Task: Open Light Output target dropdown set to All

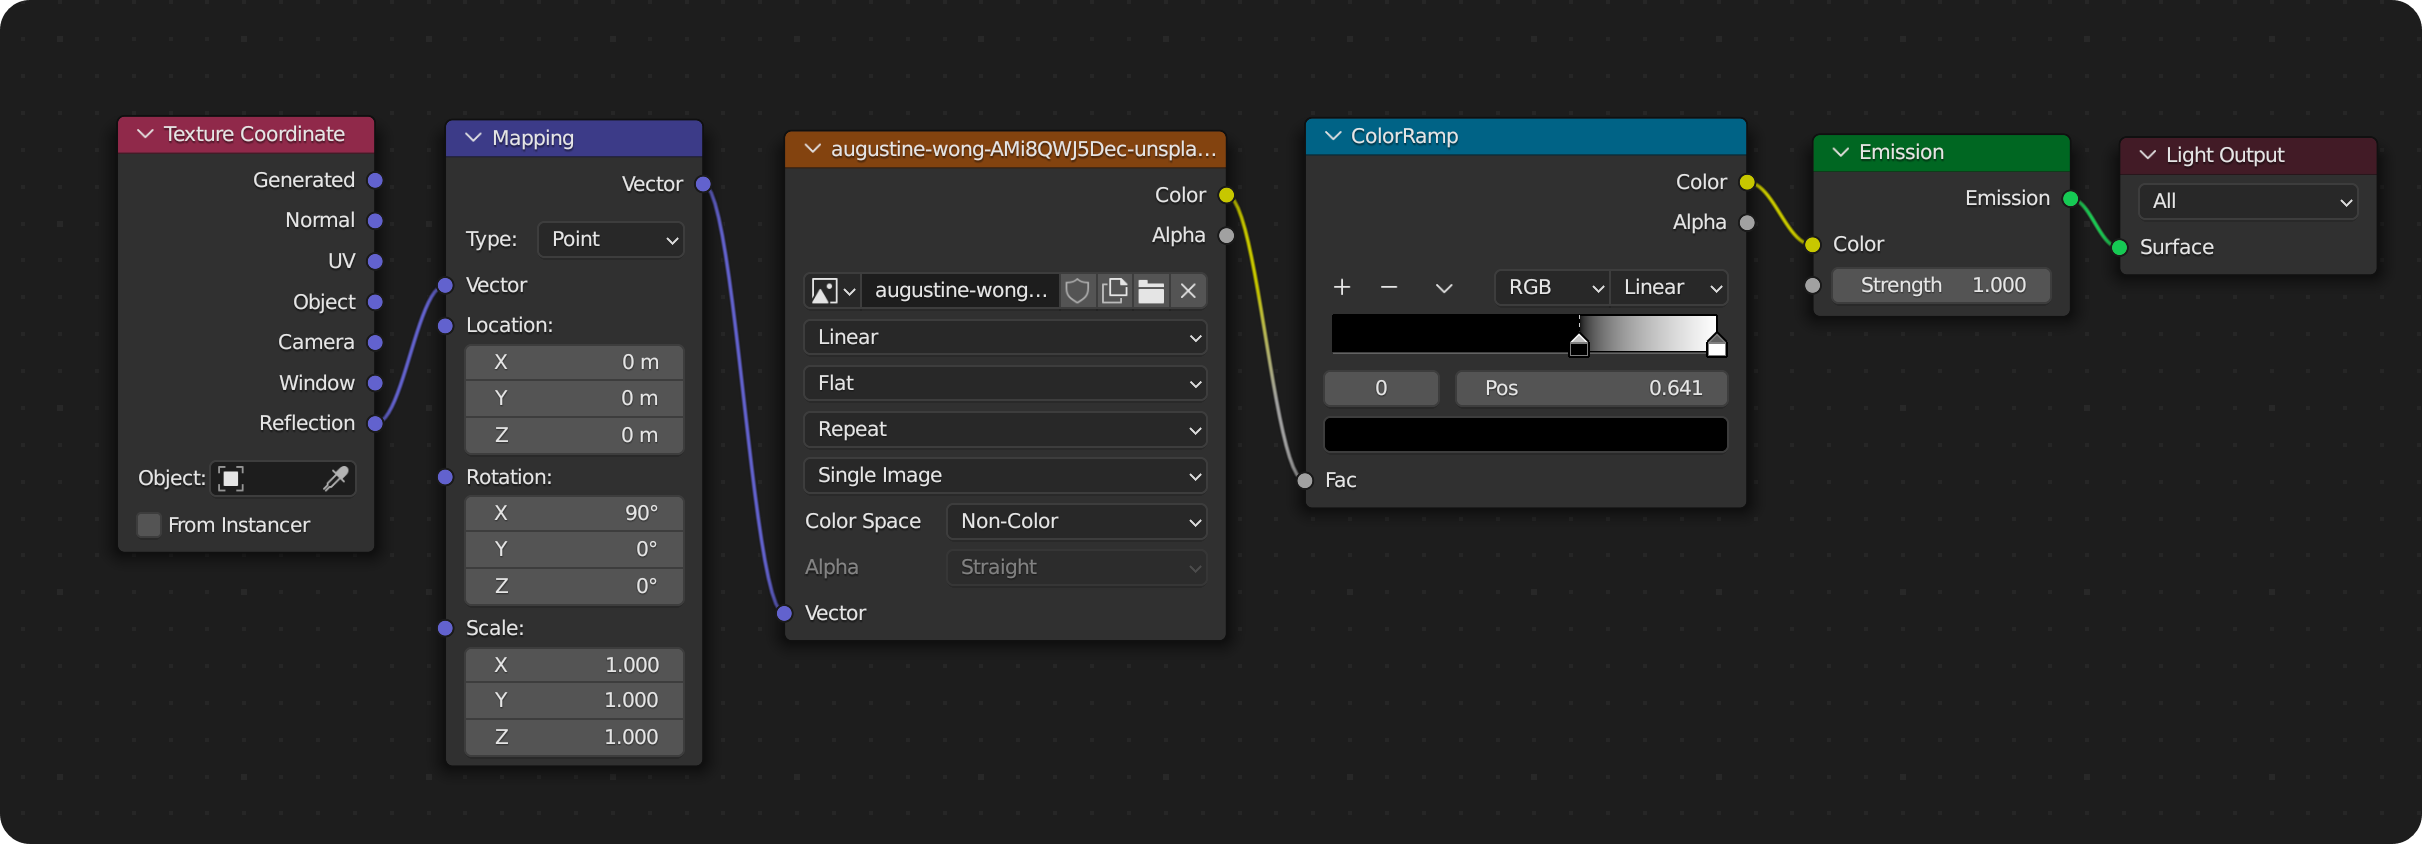Action: pyautogui.click(x=2248, y=201)
